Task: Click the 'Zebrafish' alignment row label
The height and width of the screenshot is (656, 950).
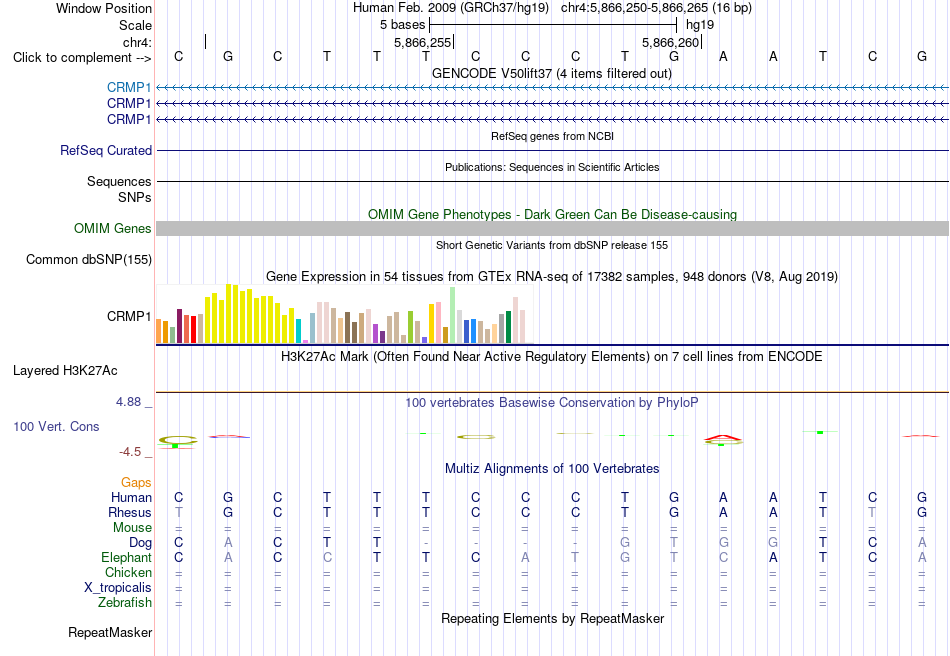Action: 125,603
